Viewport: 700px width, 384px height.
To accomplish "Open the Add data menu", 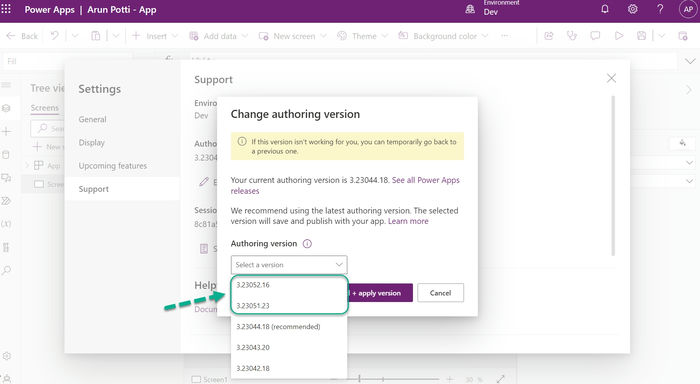I will (218, 36).
